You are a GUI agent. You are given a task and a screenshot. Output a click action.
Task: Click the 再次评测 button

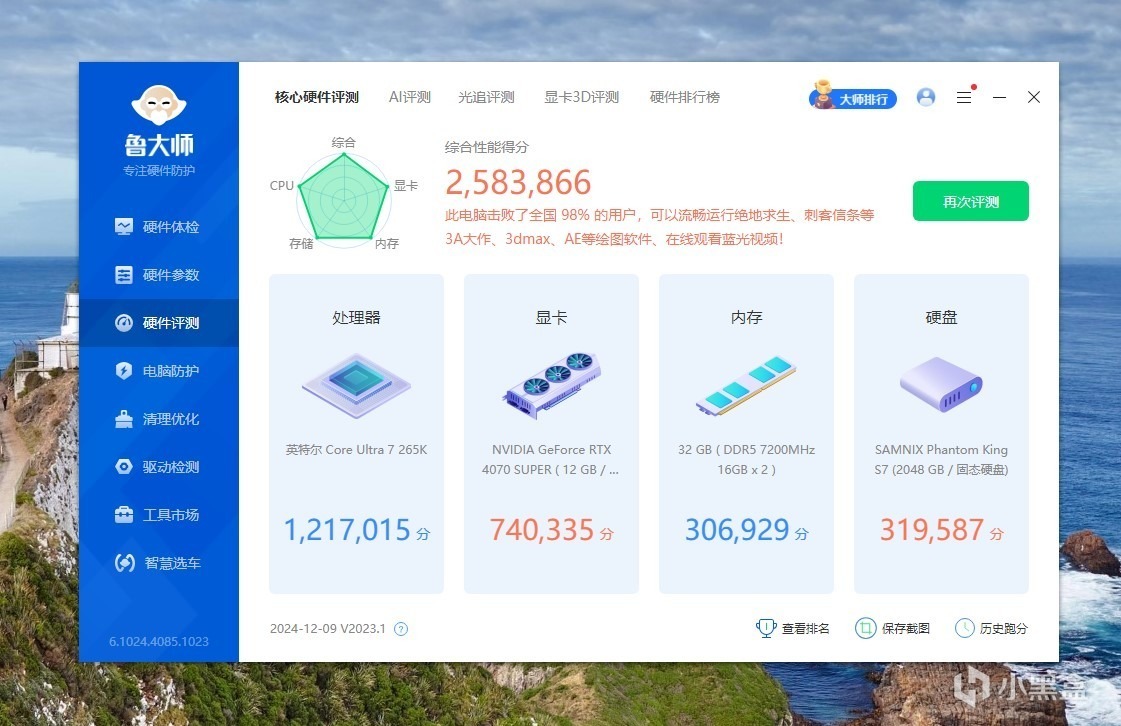[970, 202]
